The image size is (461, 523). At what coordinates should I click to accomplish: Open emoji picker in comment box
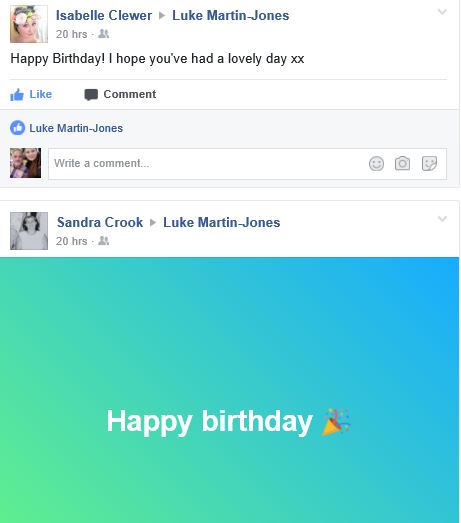pos(376,164)
